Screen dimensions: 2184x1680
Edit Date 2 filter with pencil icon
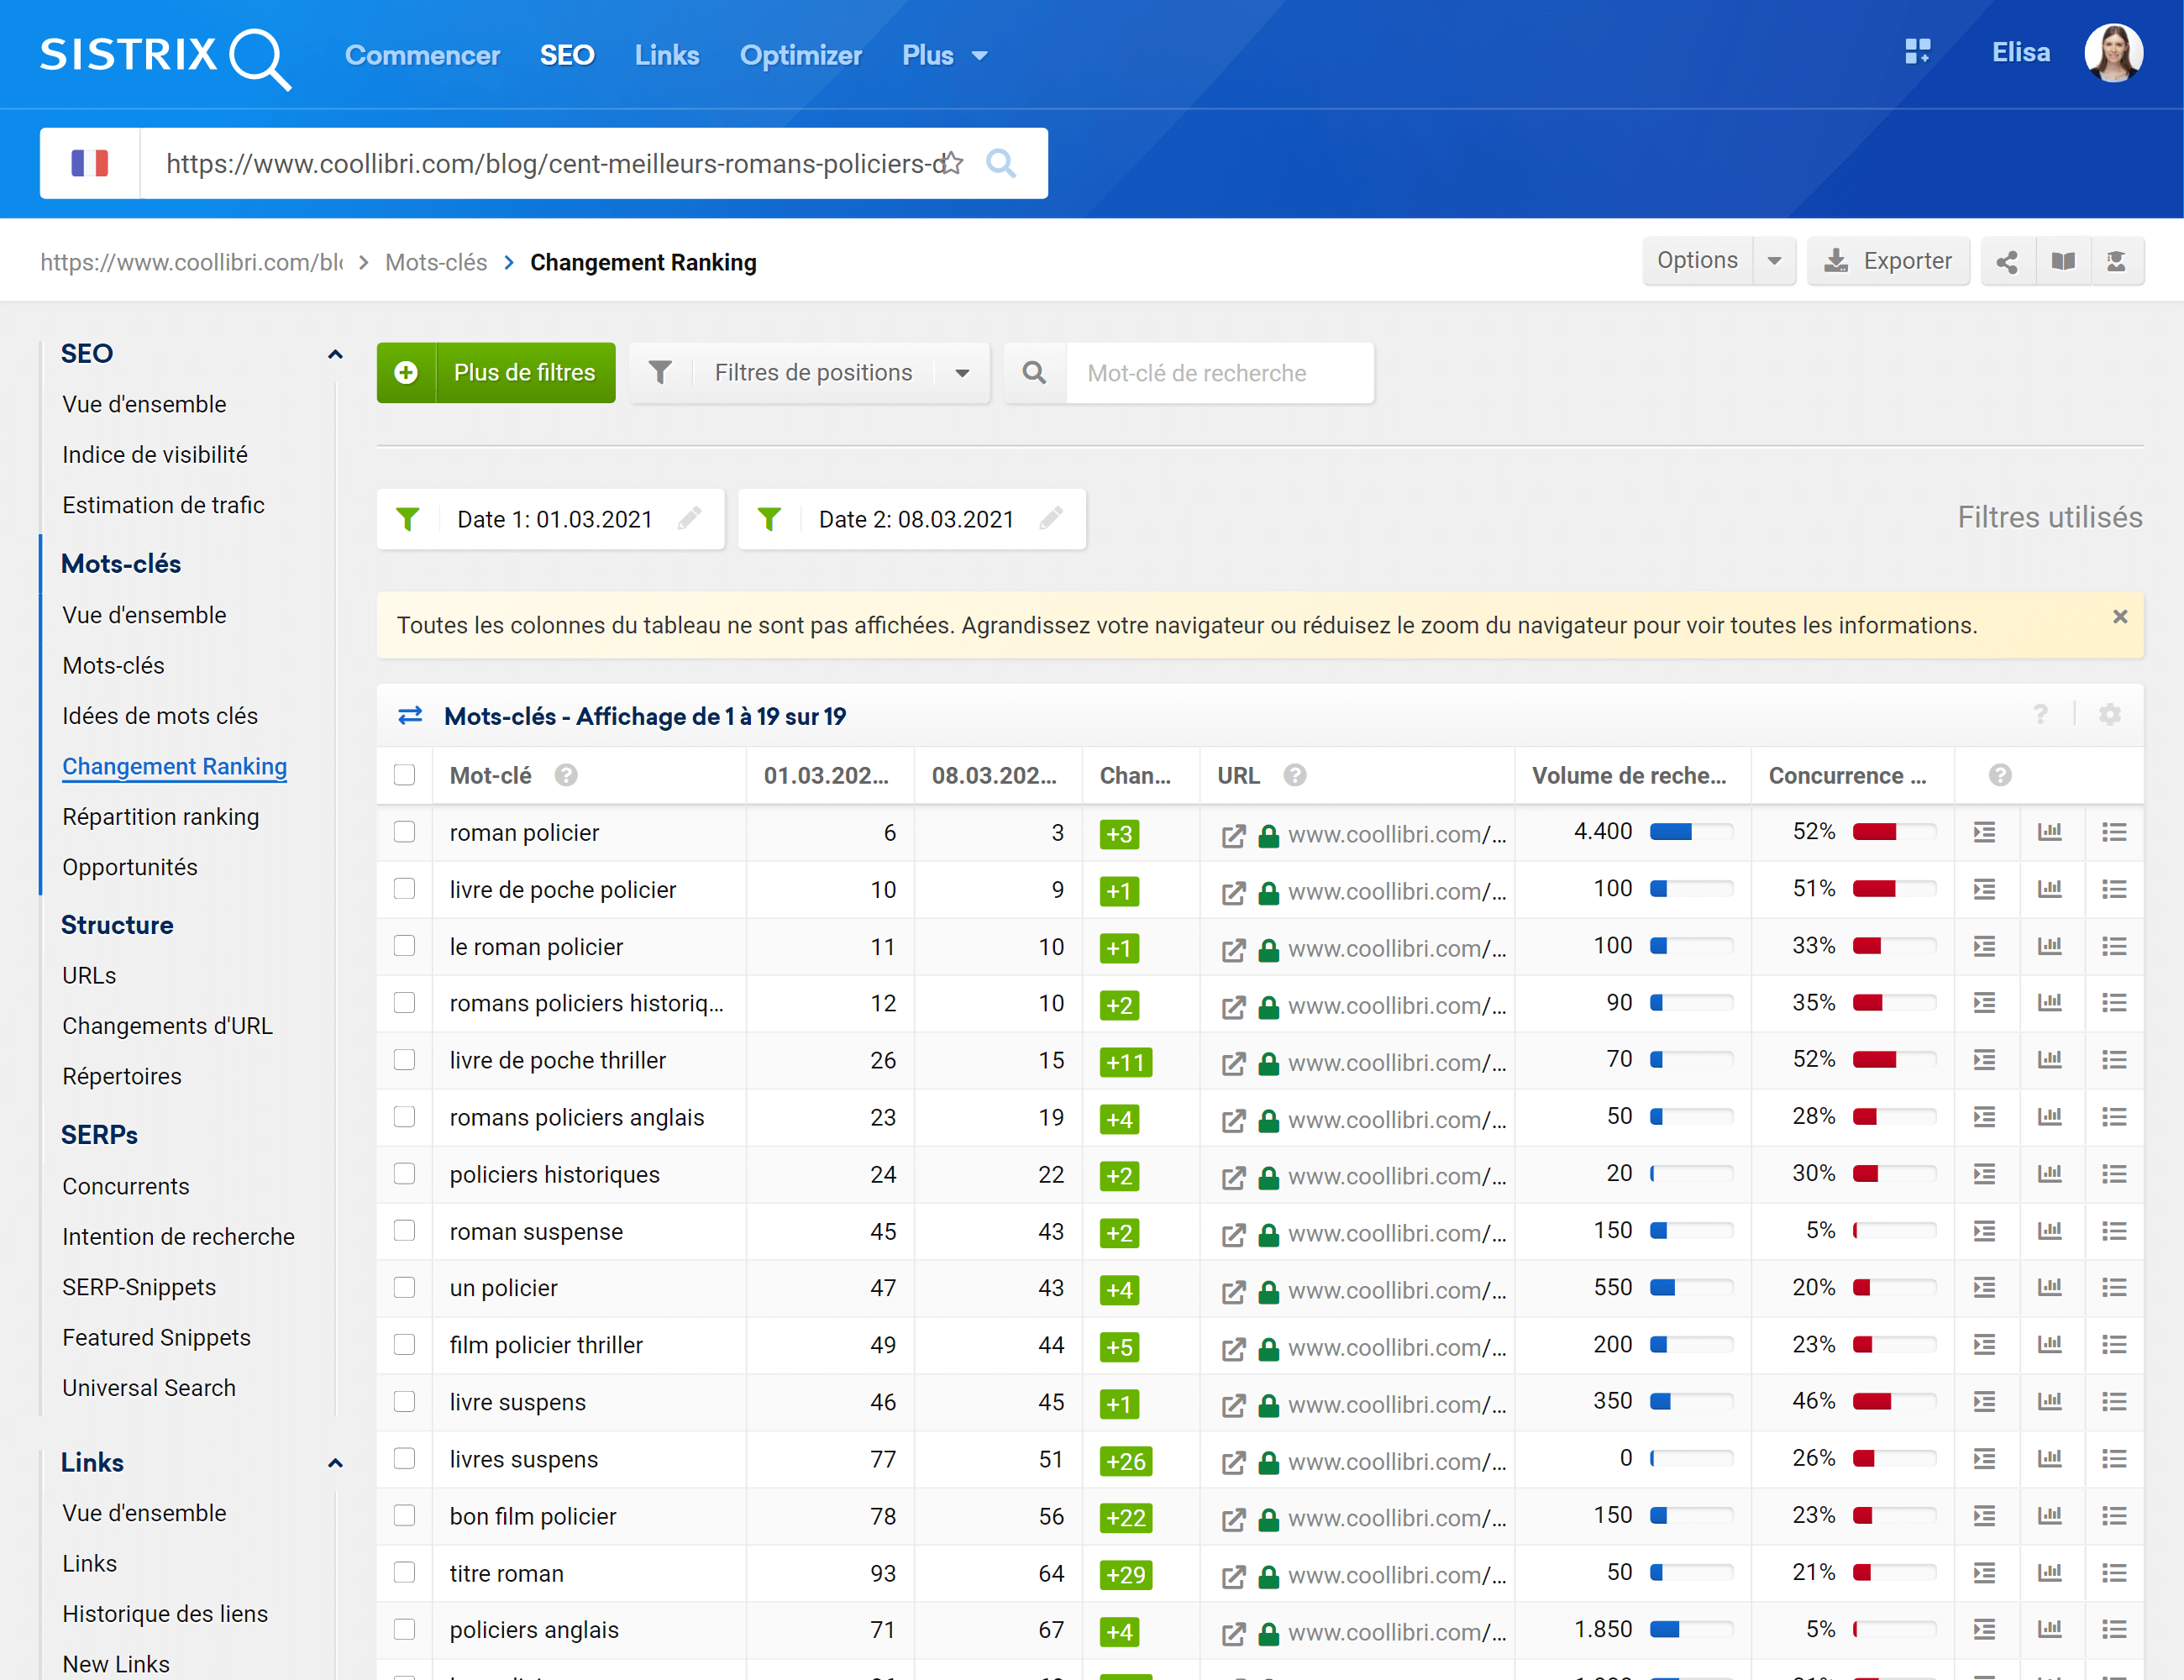pyautogui.click(x=1051, y=518)
